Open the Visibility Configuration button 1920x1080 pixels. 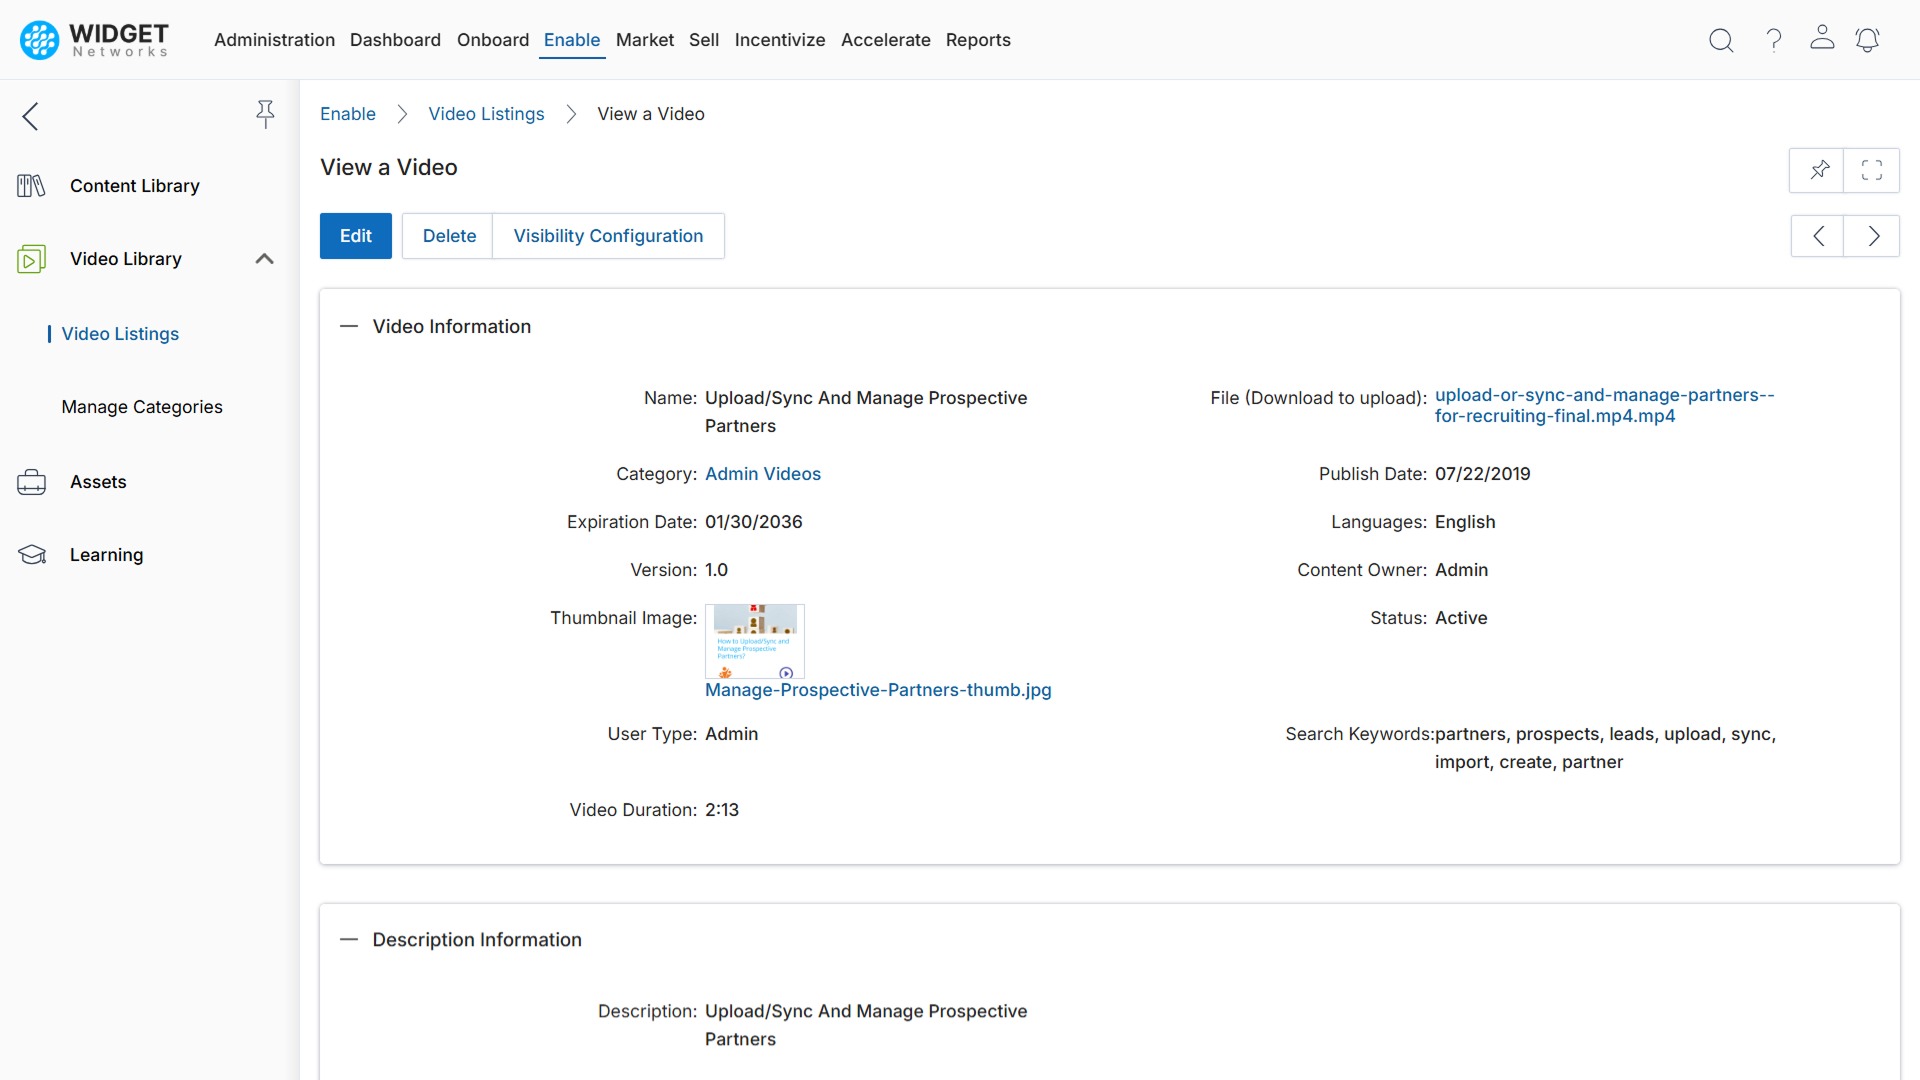coord(608,236)
